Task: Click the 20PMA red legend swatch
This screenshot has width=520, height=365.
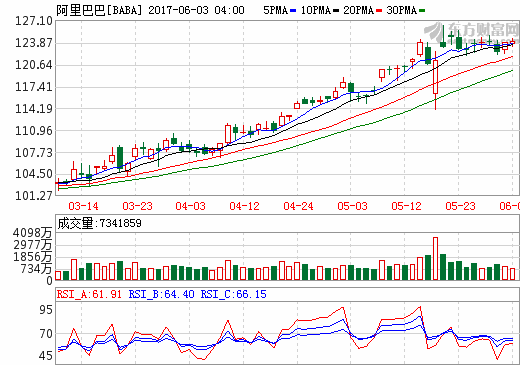Action: pyautogui.click(x=379, y=11)
